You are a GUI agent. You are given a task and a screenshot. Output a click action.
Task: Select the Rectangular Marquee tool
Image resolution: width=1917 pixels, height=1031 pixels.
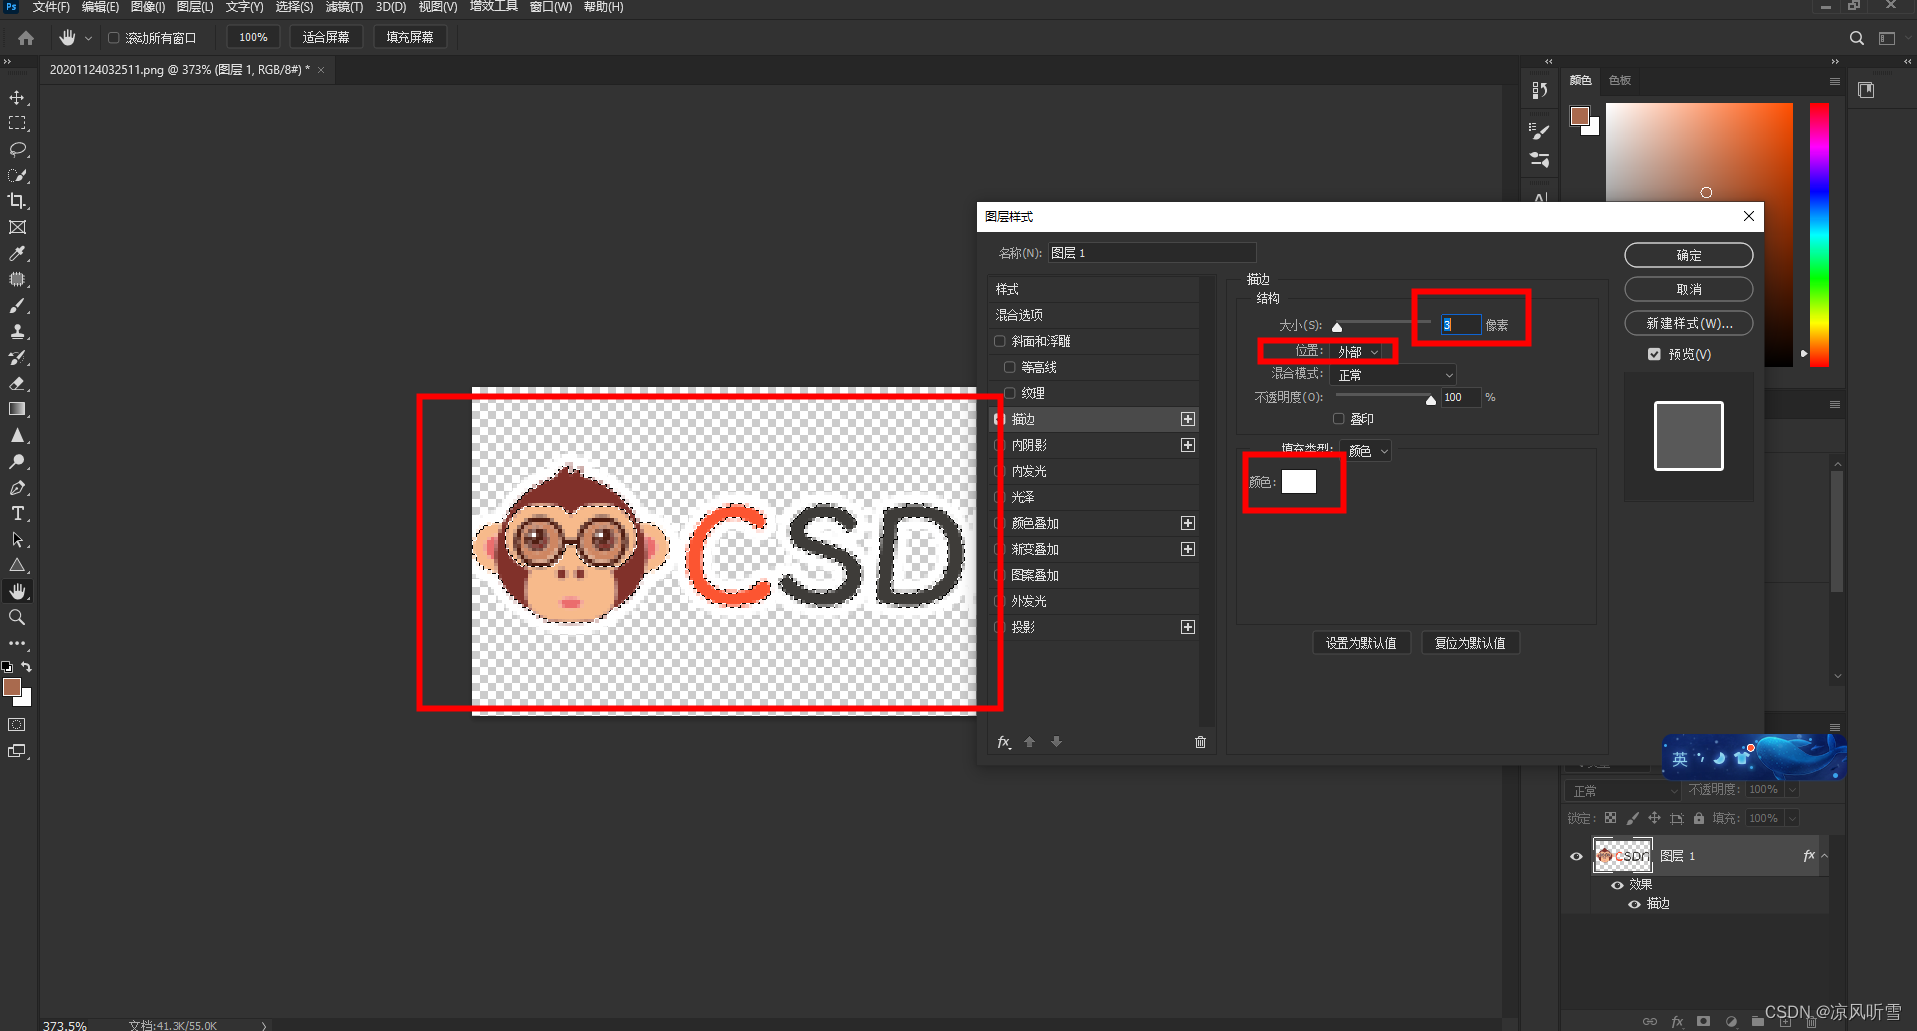click(x=17, y=123)
